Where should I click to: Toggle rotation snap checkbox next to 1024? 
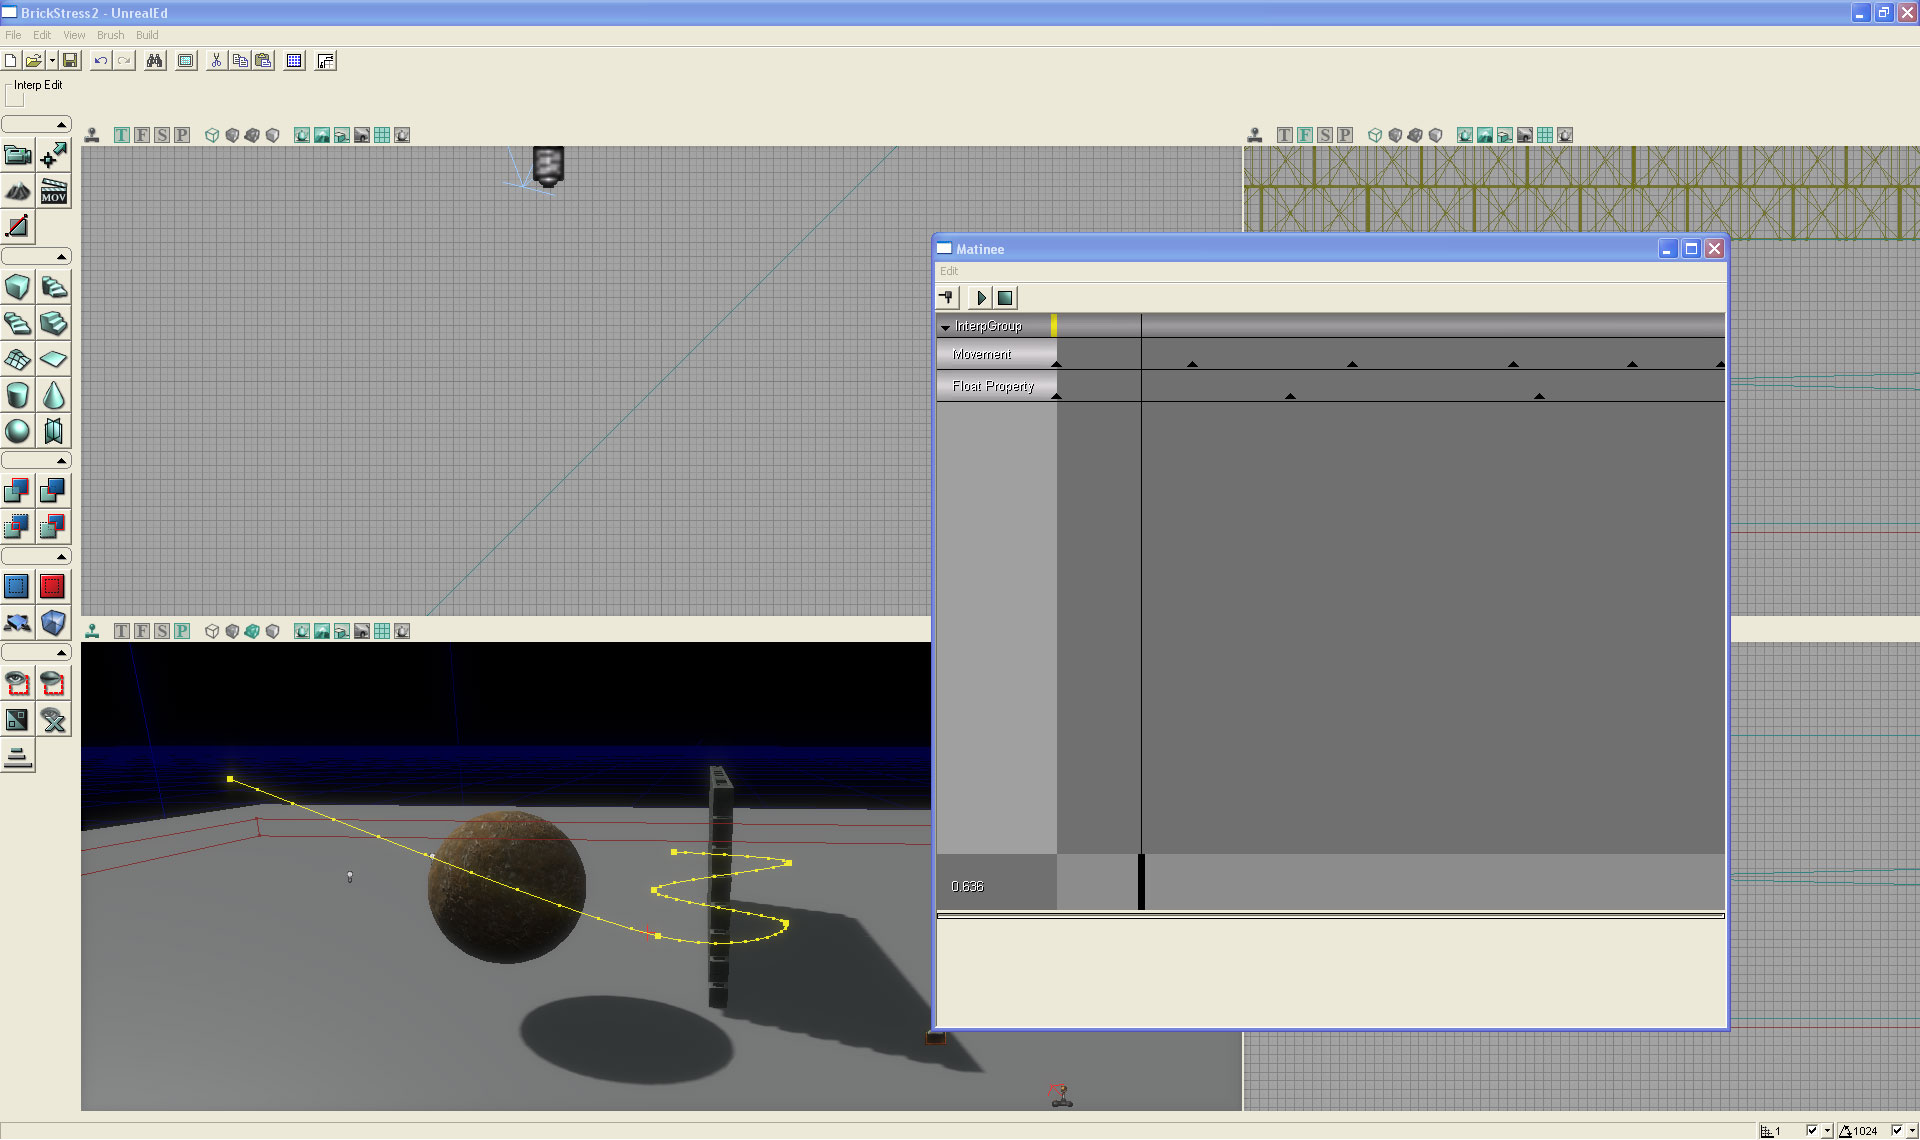coord(1896,1131)
